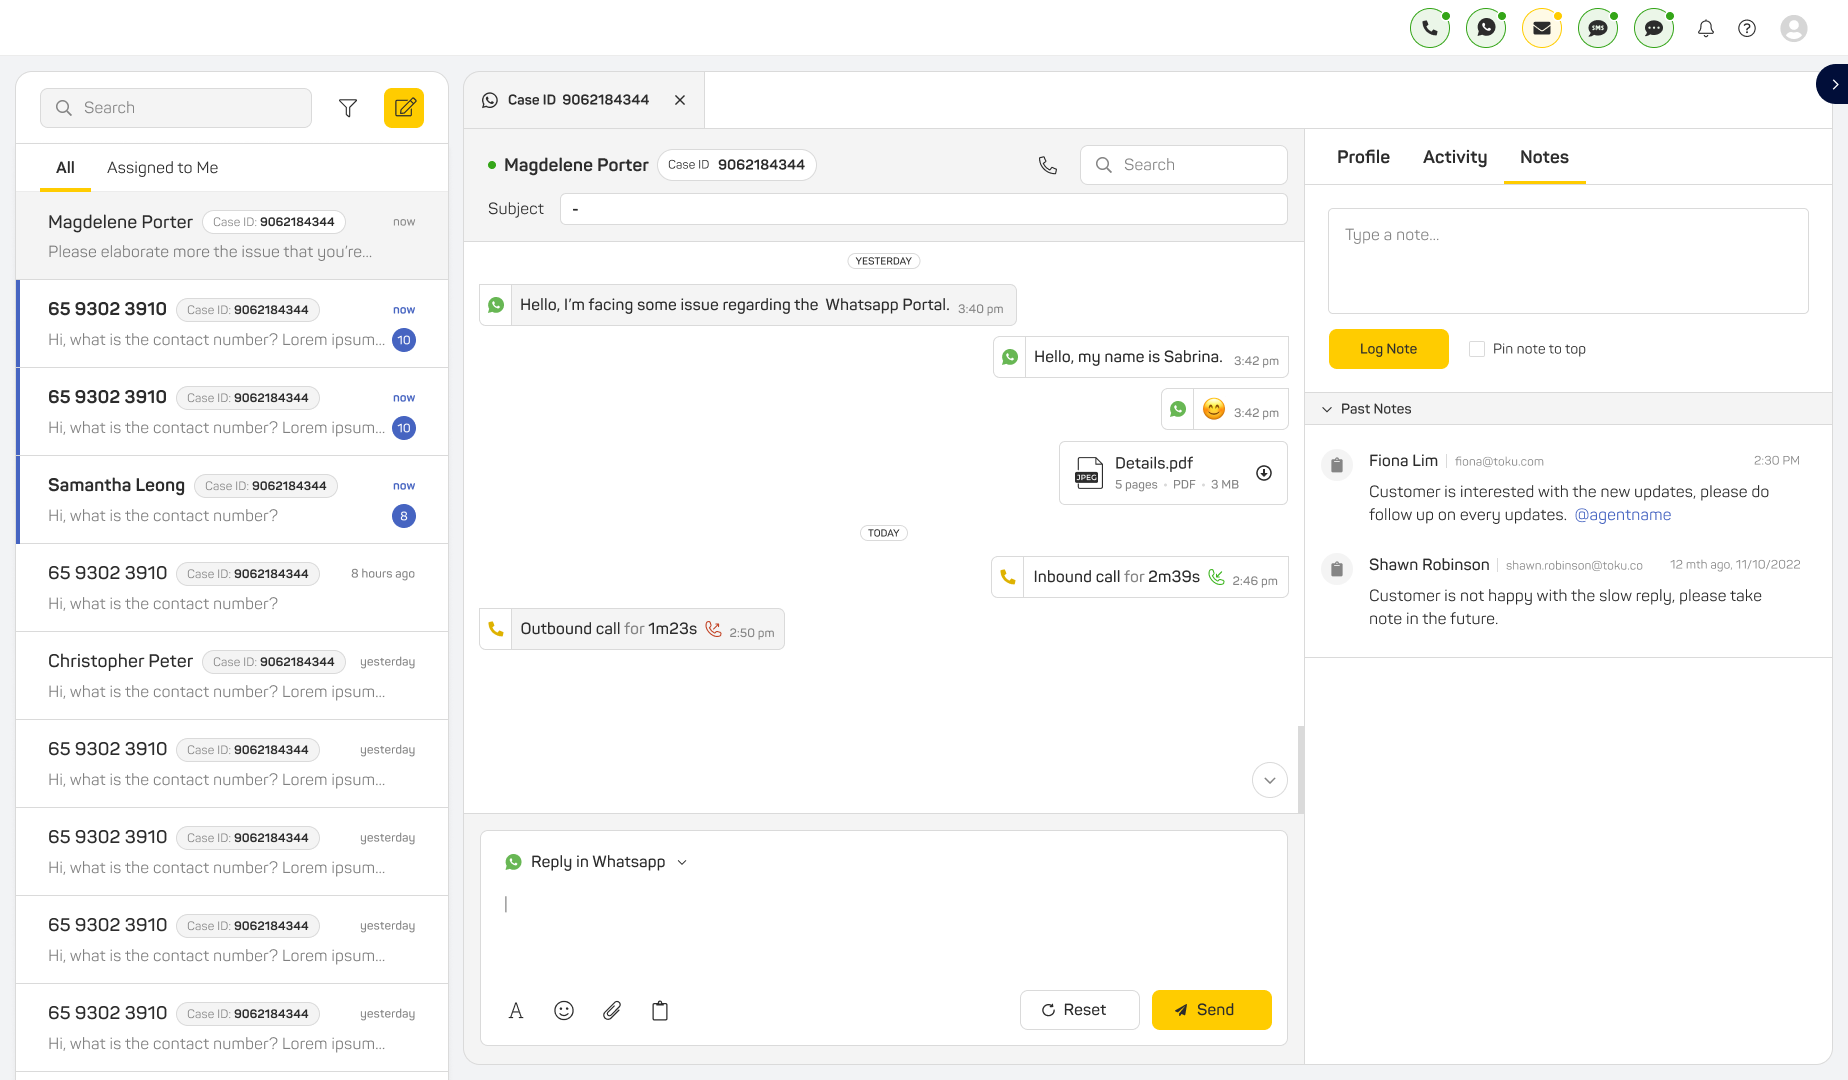Call Magdelene Porter using the phone icon
Viewport: 1848px width, 1080px height.
coord(1047,165)
